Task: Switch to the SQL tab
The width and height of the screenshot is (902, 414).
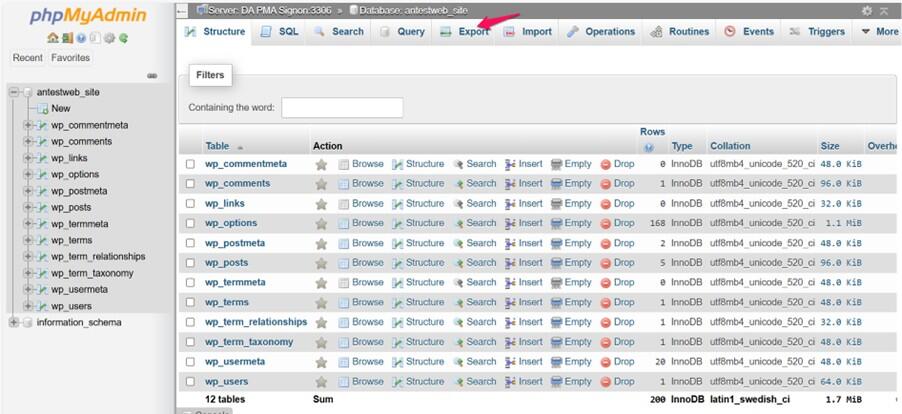Action: pos(280,32)
